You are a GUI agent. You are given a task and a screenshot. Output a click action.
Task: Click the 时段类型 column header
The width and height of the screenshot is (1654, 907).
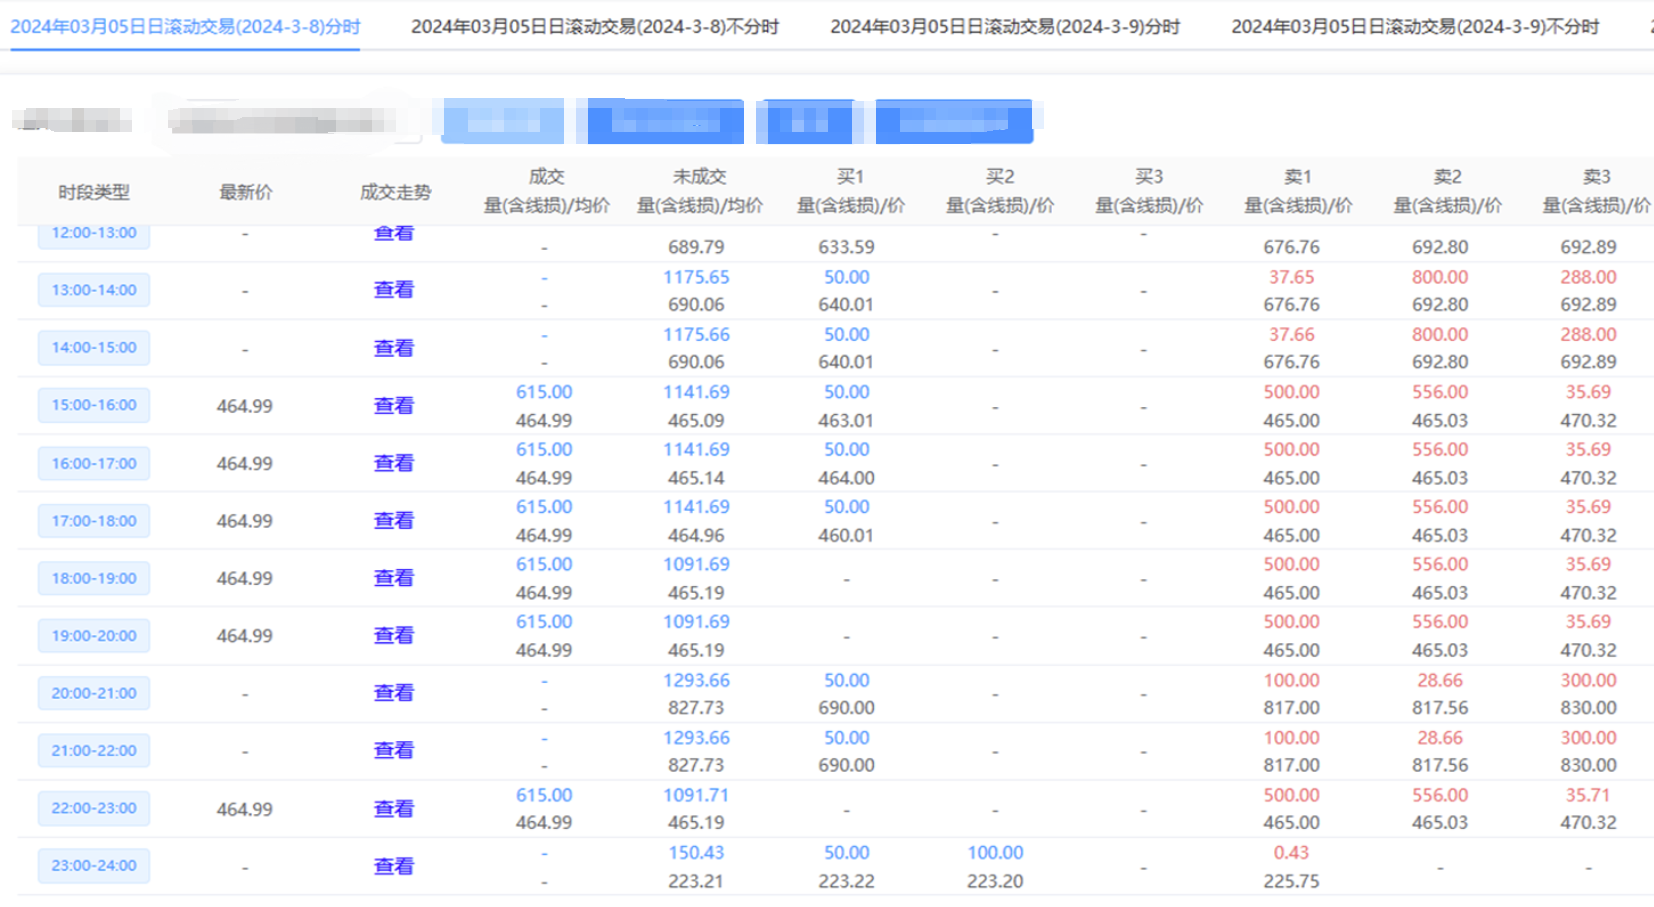pyautogui.click(x=94, y=192)
